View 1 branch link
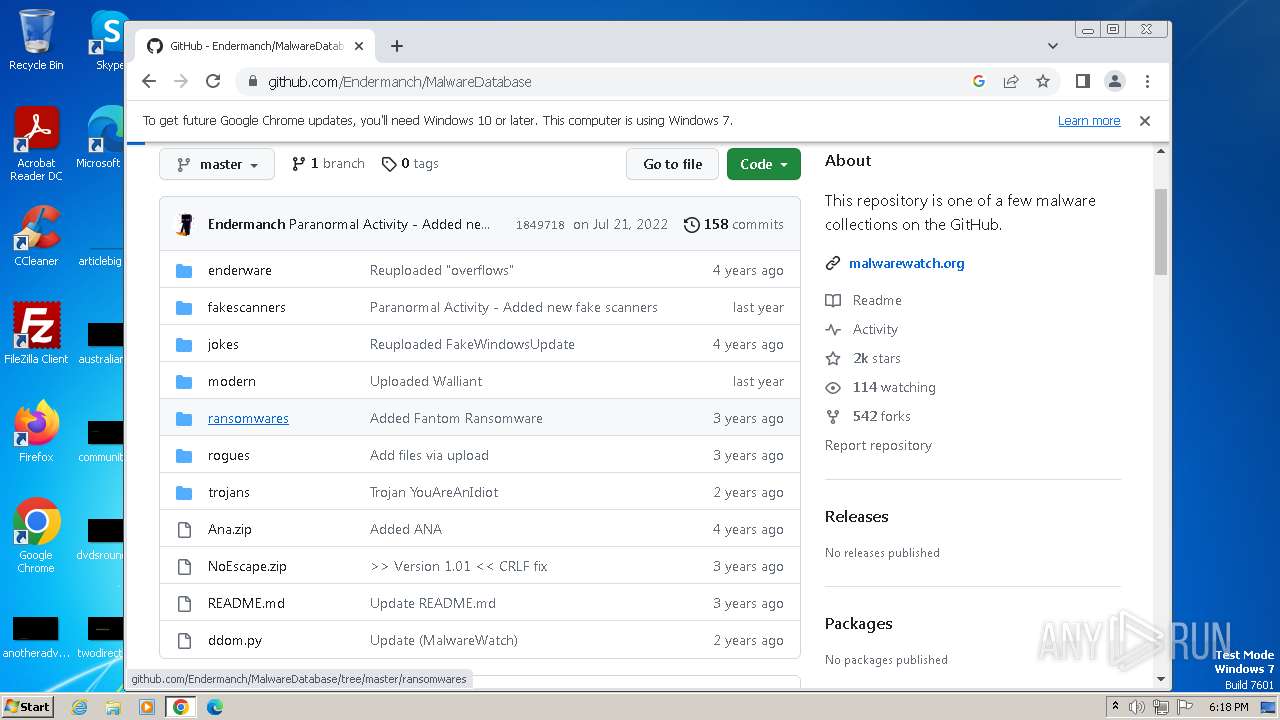 [328, 164]
